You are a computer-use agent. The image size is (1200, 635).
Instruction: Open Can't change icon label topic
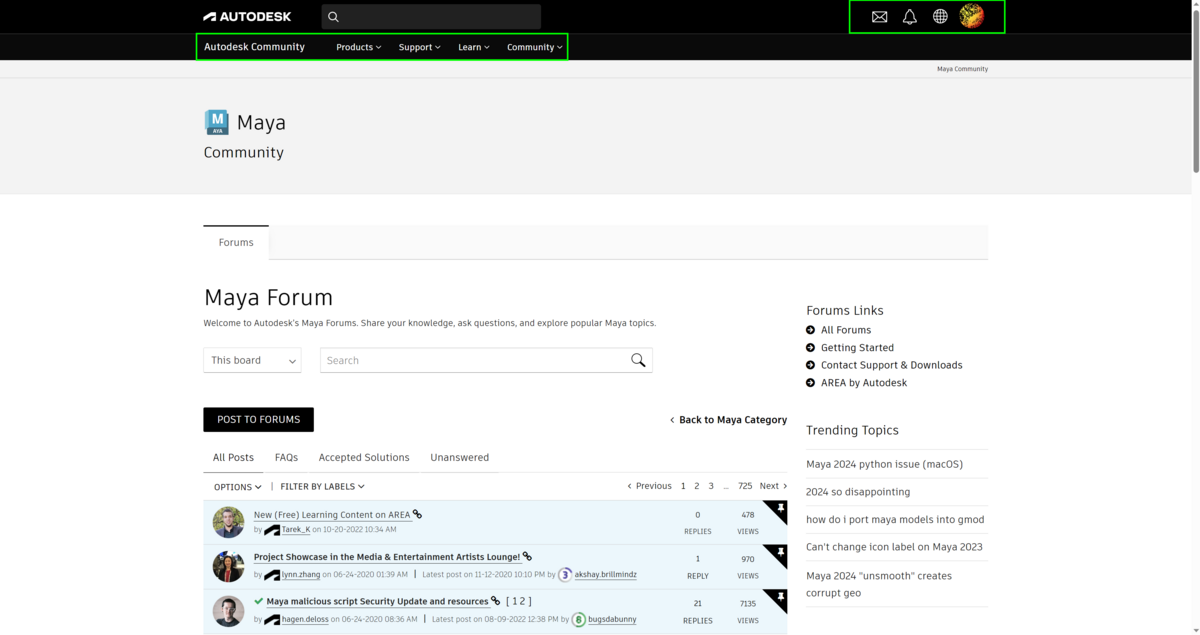tap(894, 547)
